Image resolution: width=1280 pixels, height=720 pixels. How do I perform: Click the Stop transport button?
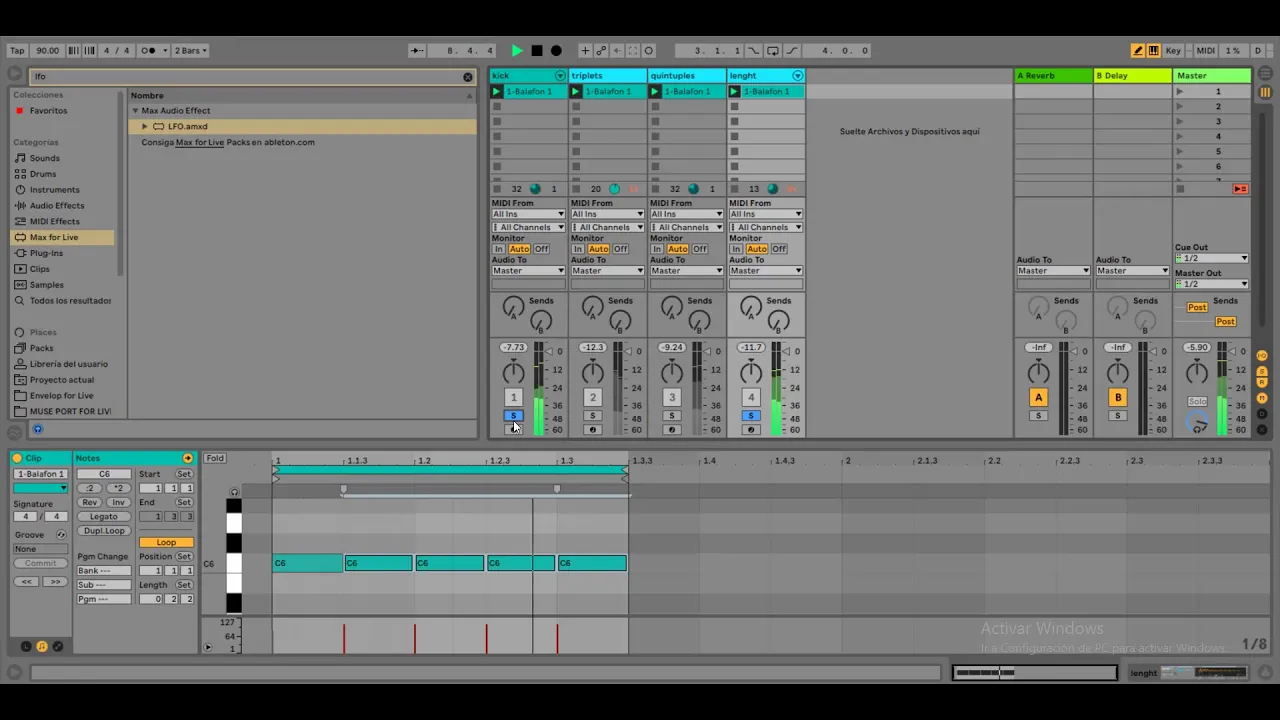tap(537, 51)
